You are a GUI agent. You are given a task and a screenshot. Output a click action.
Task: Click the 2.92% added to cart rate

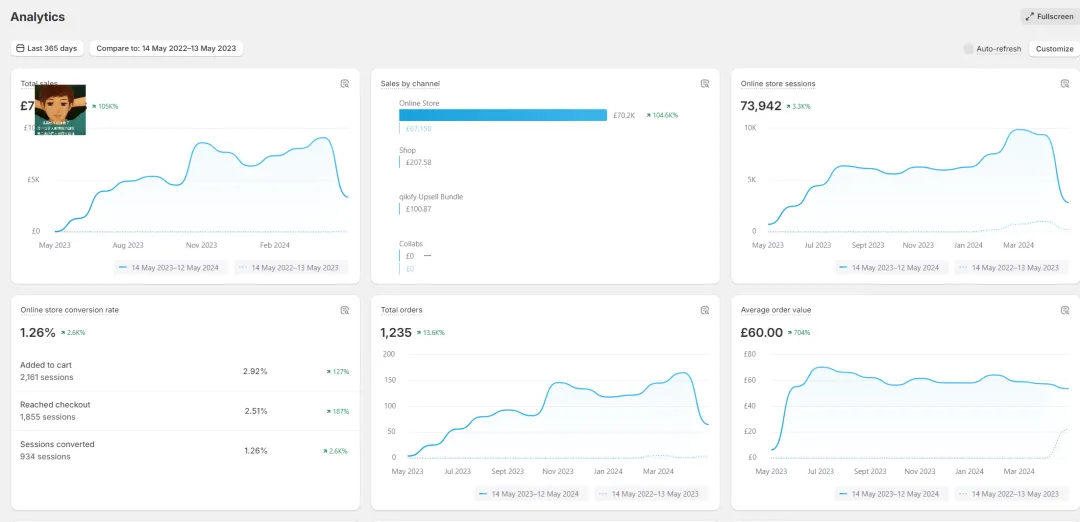click(x=255, y=371)
